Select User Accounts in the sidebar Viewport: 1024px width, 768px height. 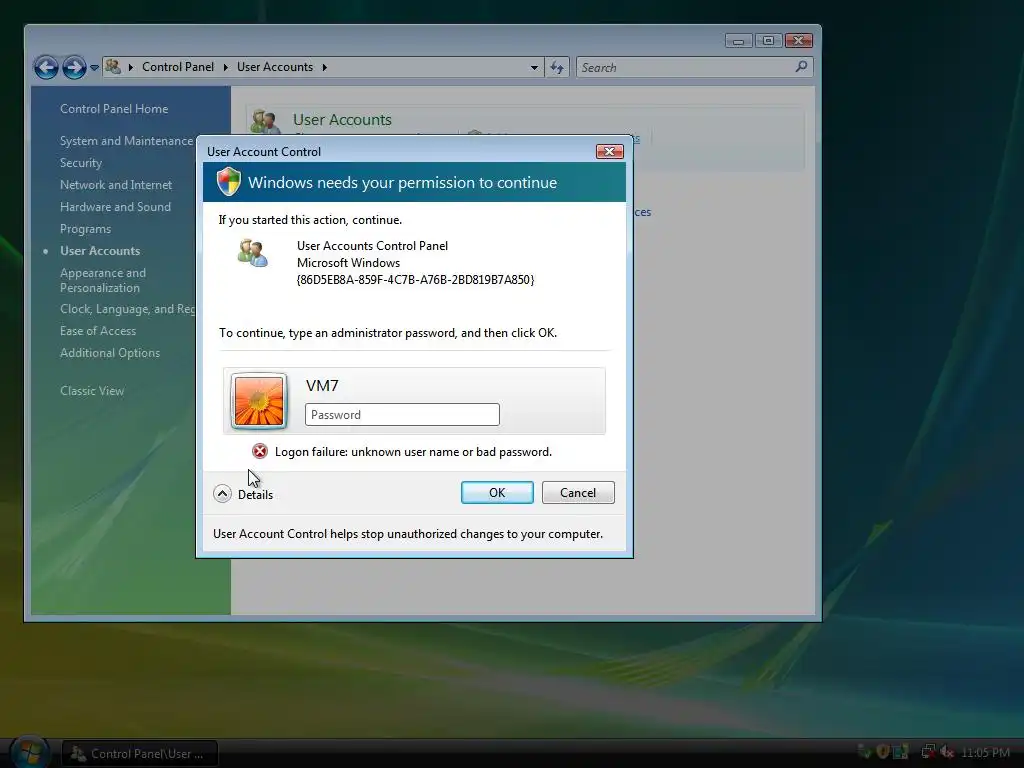100,251
